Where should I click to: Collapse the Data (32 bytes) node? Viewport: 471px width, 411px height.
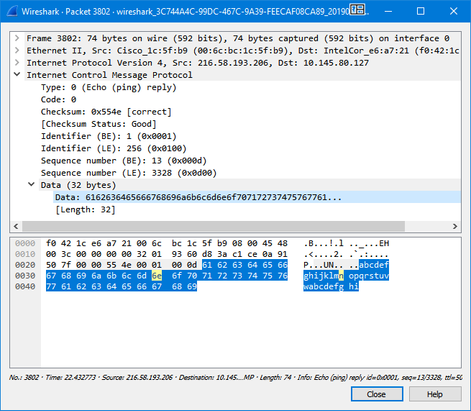(31, 184)
